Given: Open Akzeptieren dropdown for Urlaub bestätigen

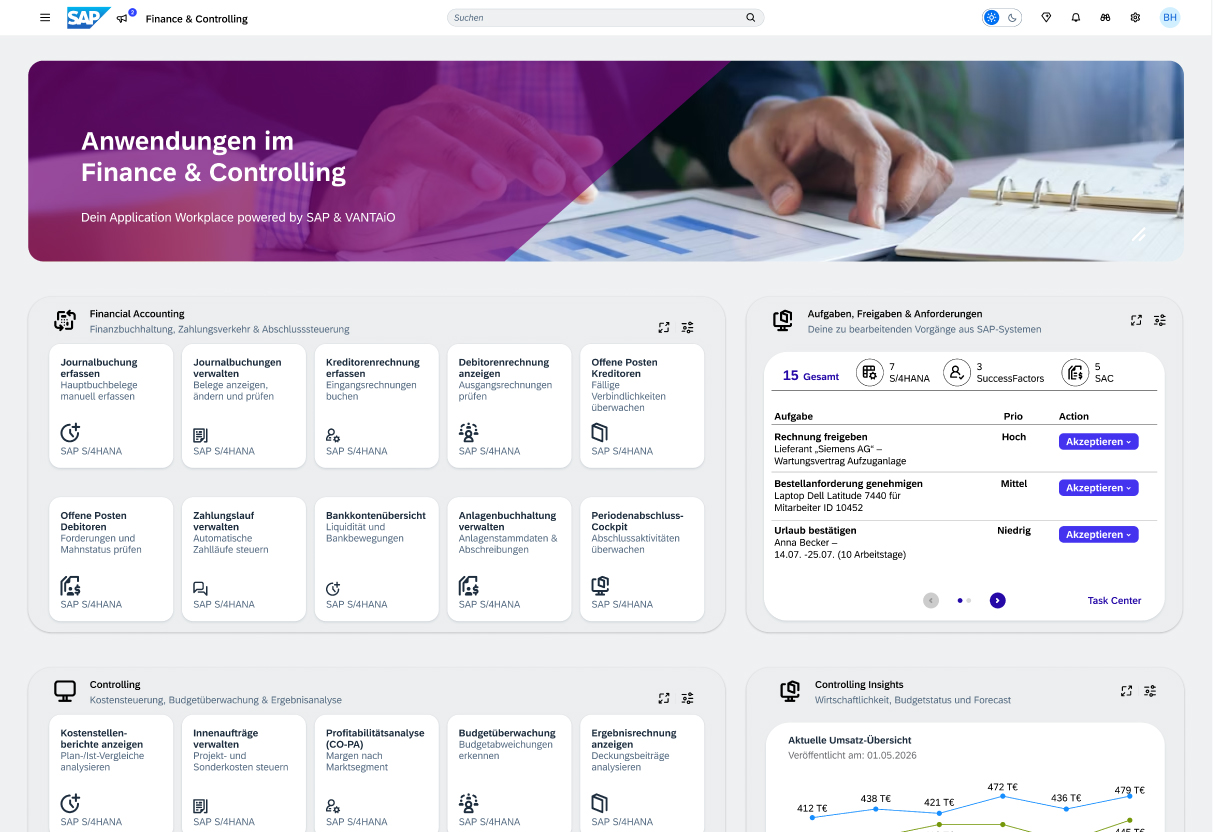Looking at the screenshot, I should 1098,535.
